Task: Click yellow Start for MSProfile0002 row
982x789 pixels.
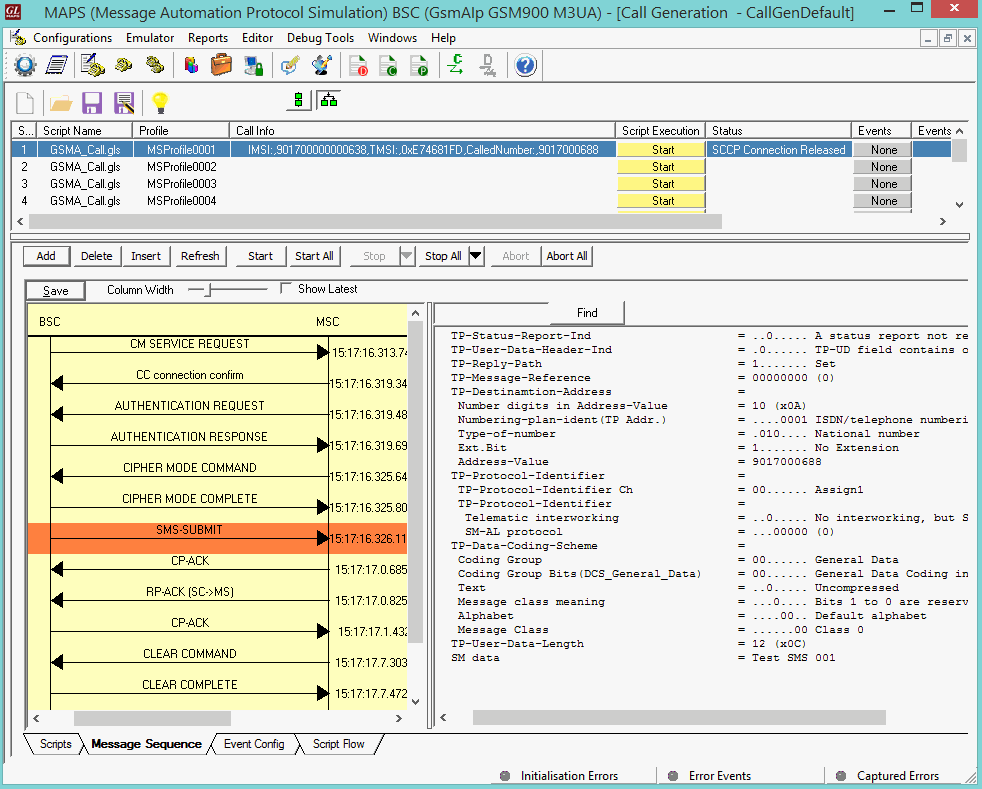Action: click(x=661, y=167)
